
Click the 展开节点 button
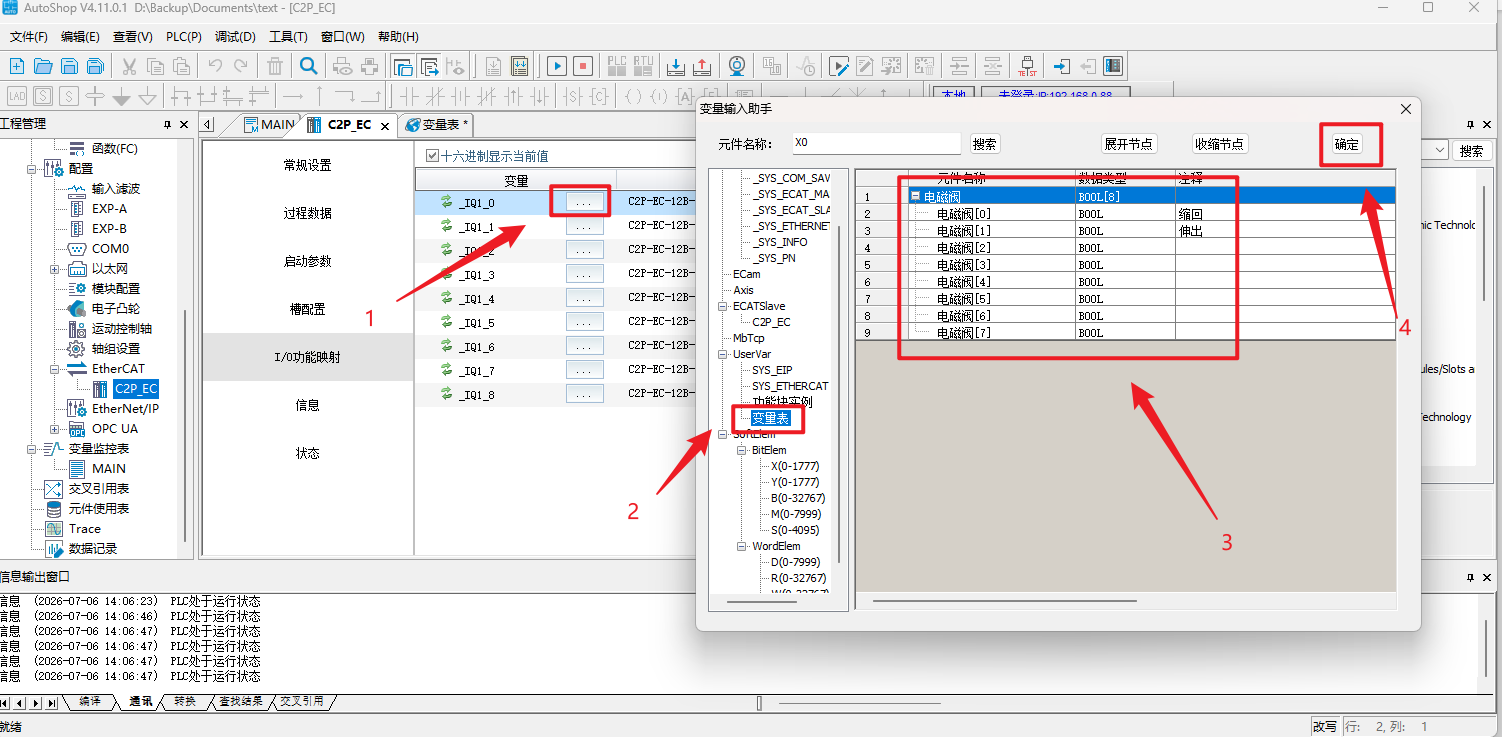[x=1128, y=144]
